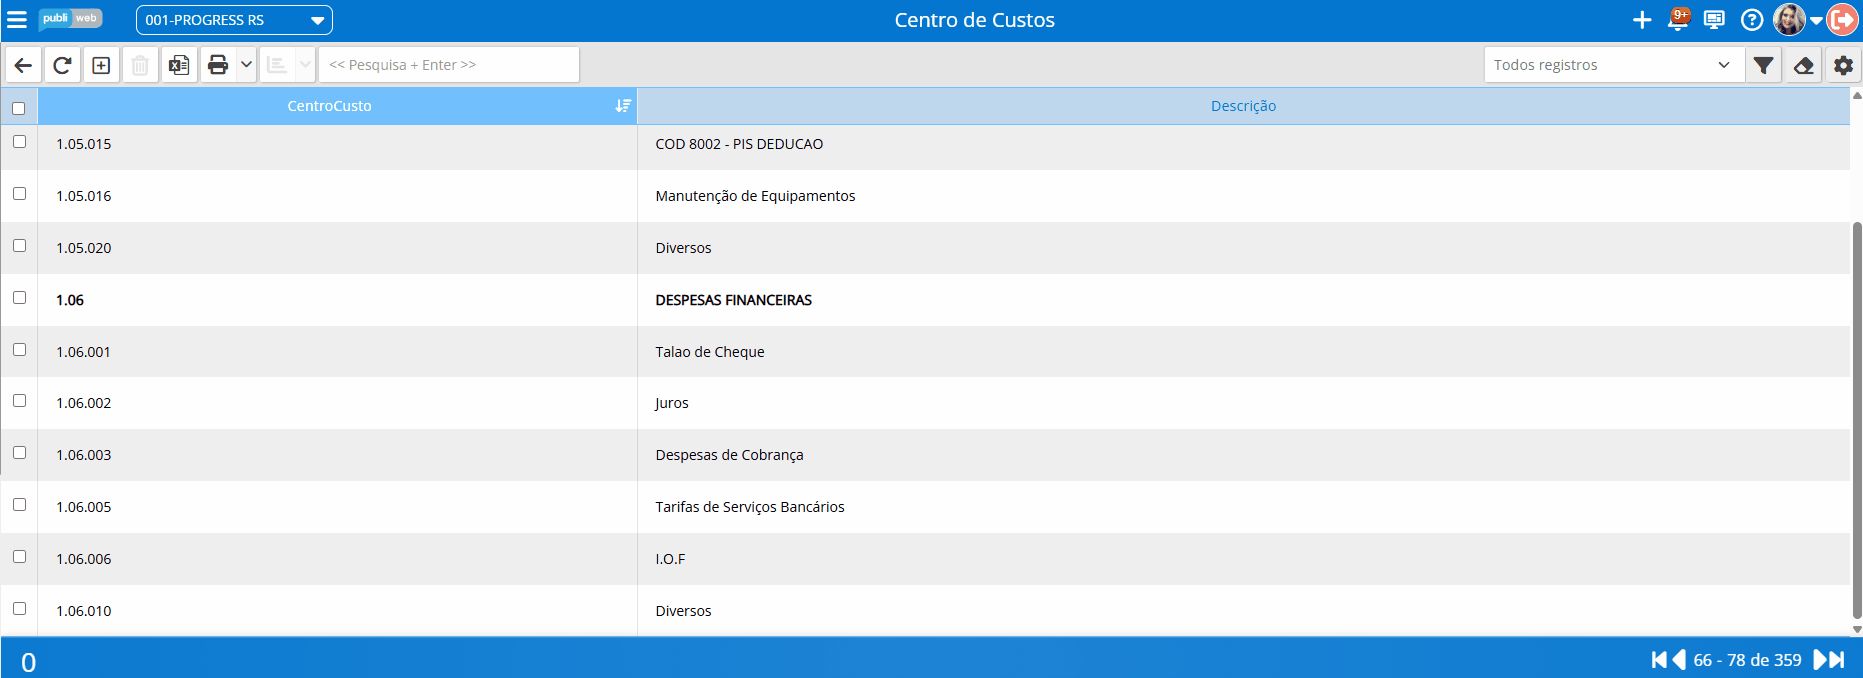
Task: Click sort descending icon in CentroCusto header
Action: [x=623, y=106]
